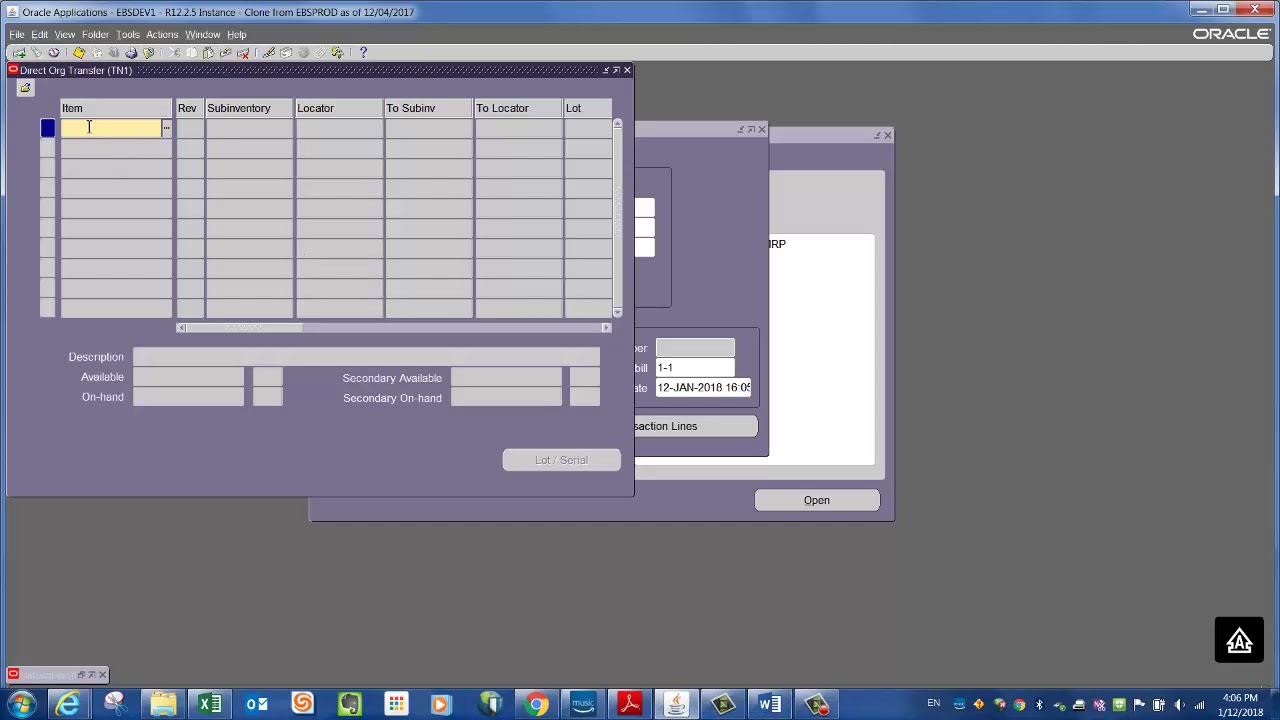Click the Delete record red-X icon
The image size is (1280, 720).
[243, 52]
